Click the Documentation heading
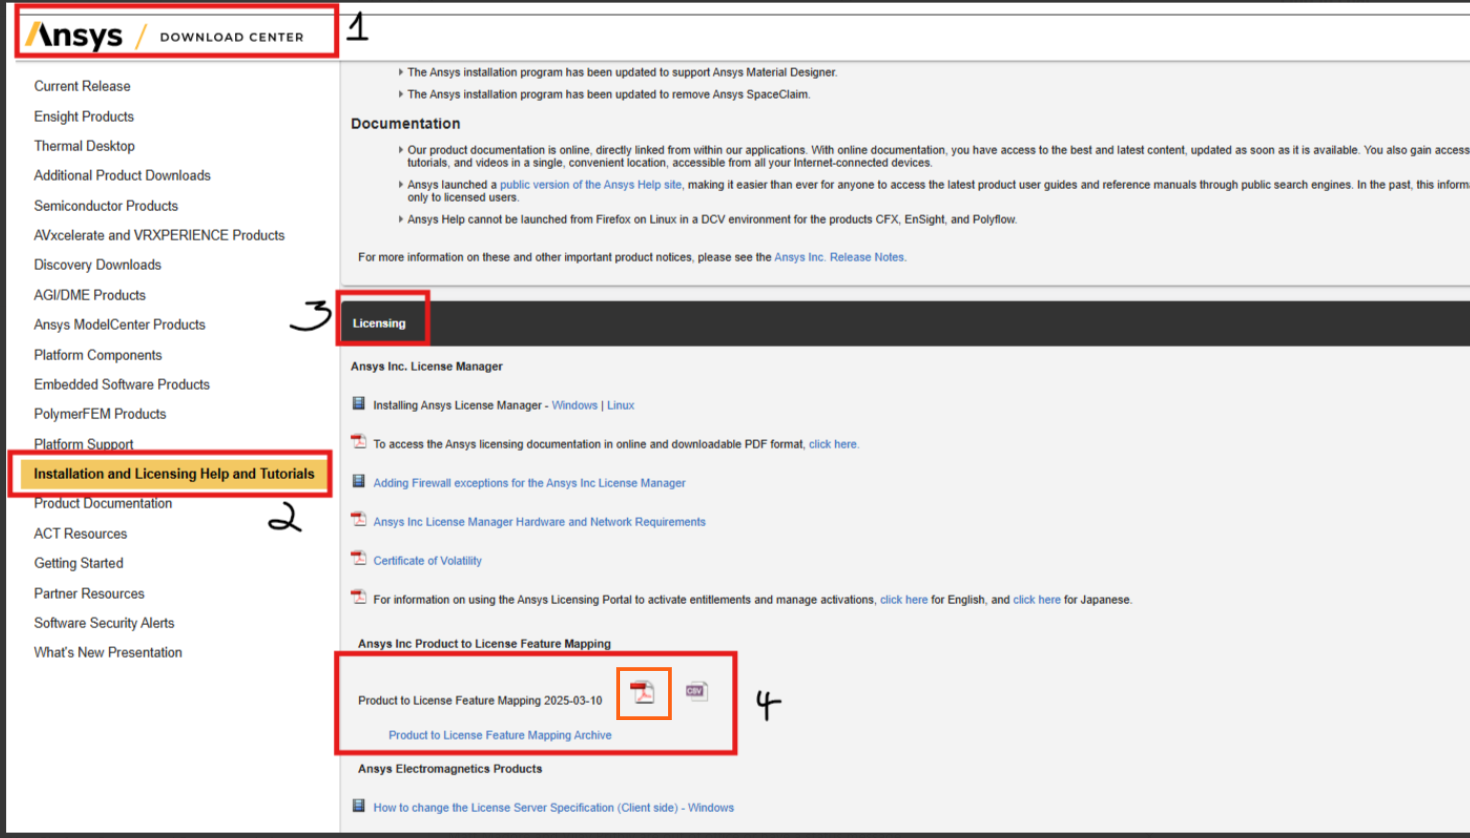1470x838 pixels. pyautogui.click(x=405, y=124)
